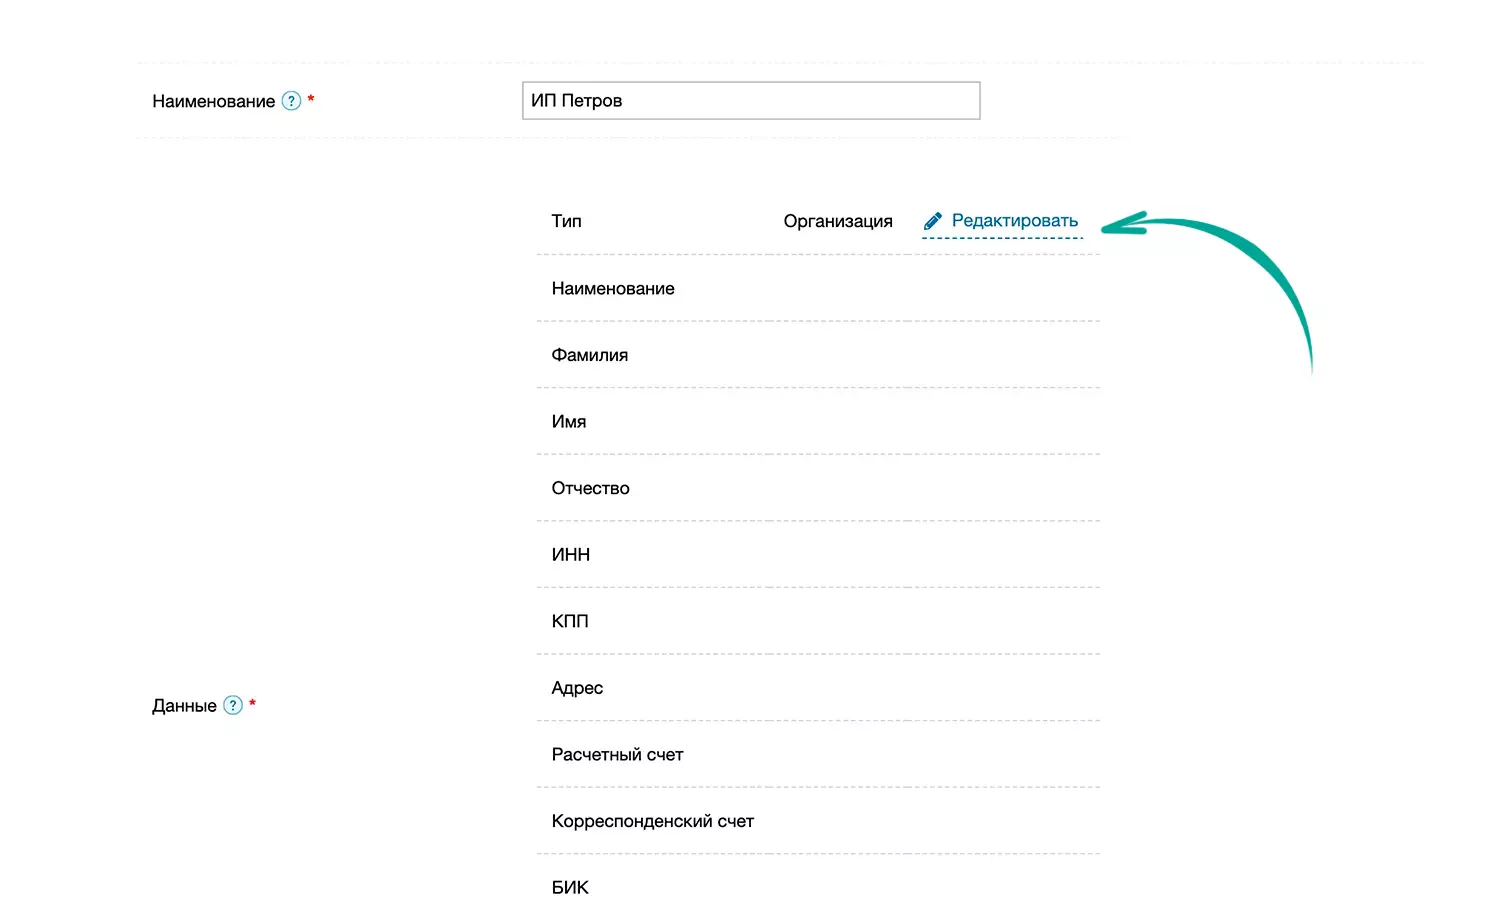Screen dimensions: 1500x904
Task: Click the ИНН row label
Action: pos(571,555)
